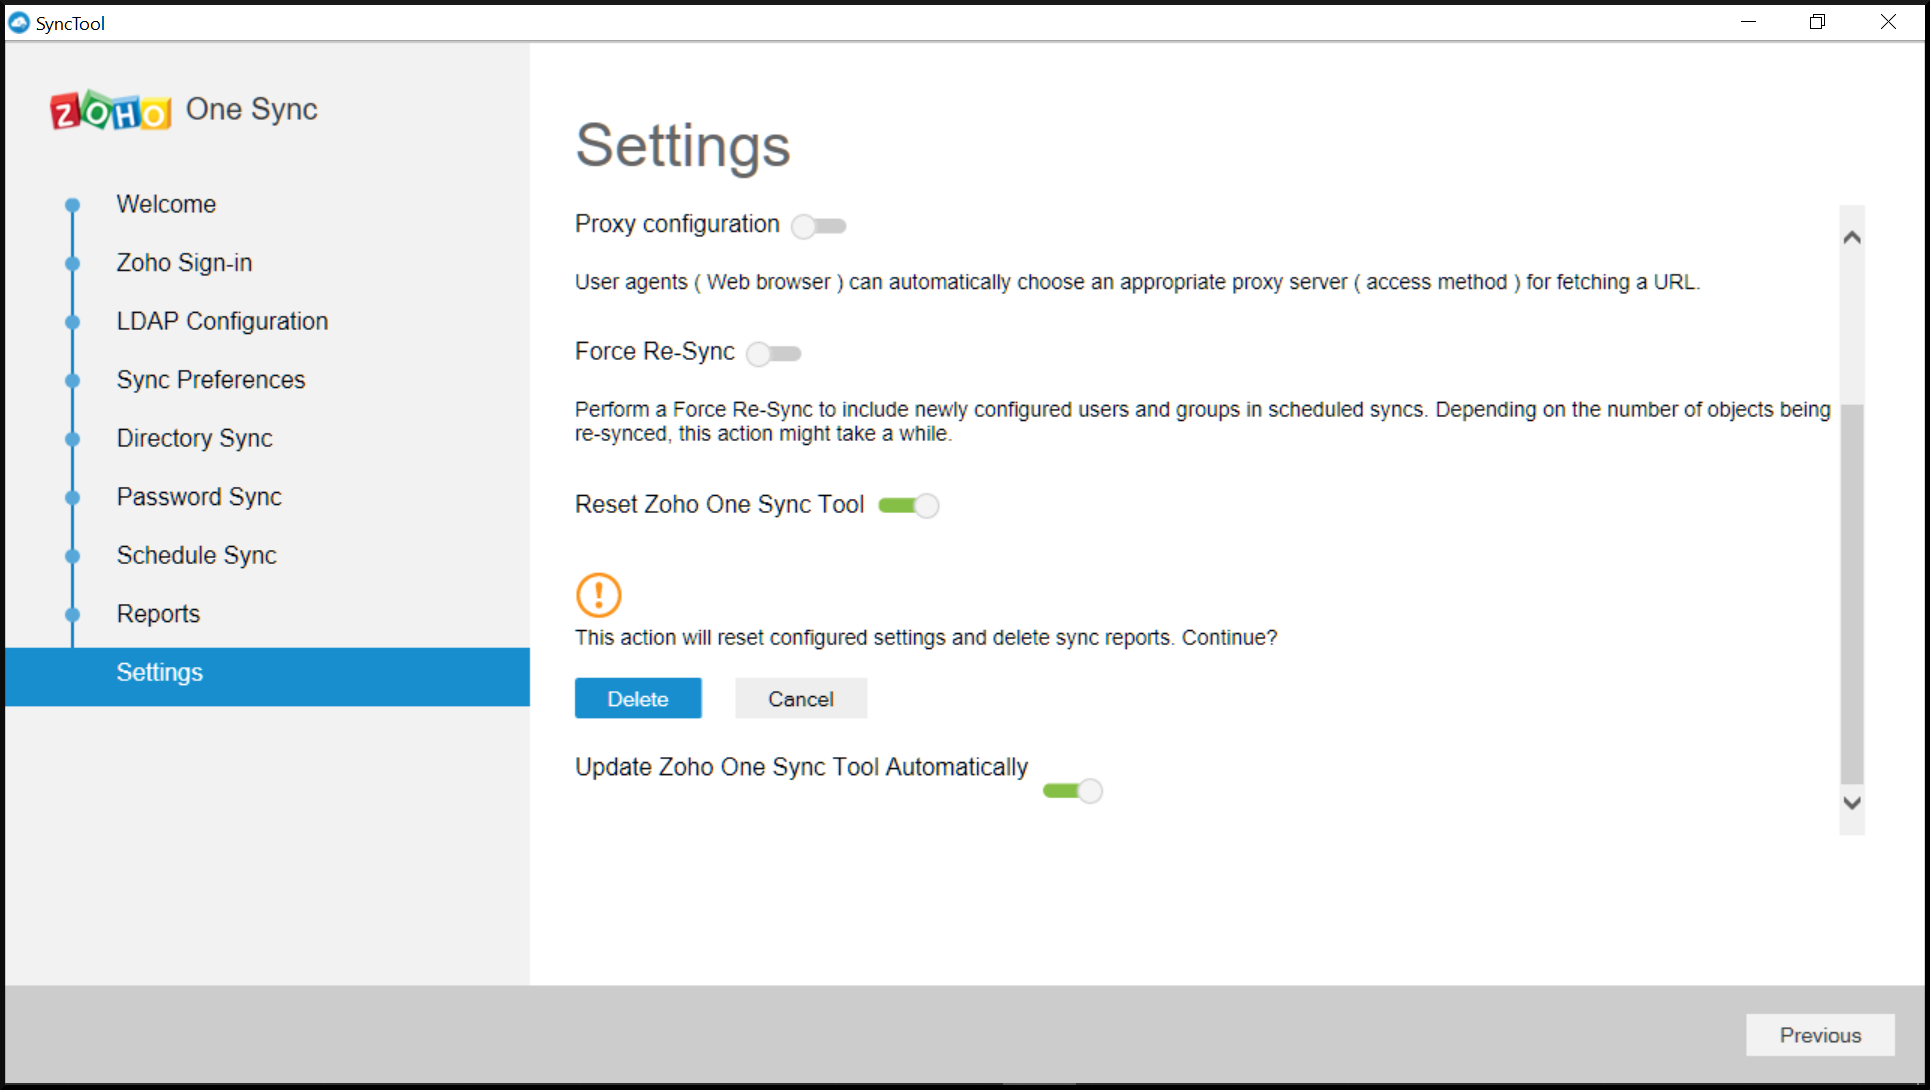This screenshot has width=1930, height=1090.
Task: Disable the Reset Zoho One Sync Tool toggle
Action: pyautogui.click(x=909, y=504)
